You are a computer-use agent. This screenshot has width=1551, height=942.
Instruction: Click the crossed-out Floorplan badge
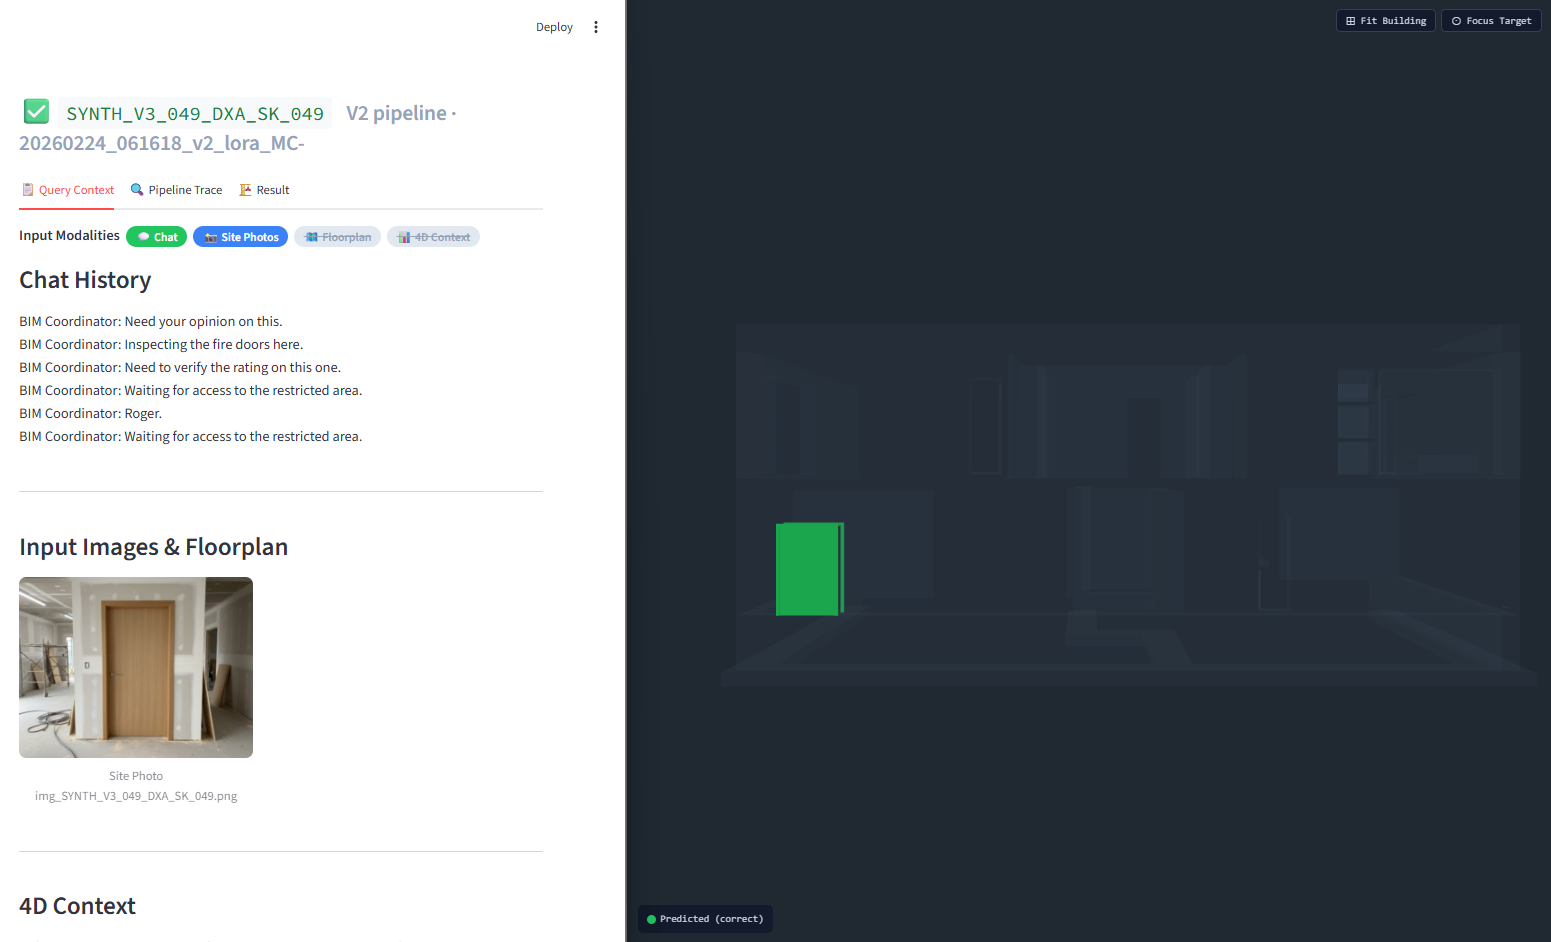tap(337, 237)
